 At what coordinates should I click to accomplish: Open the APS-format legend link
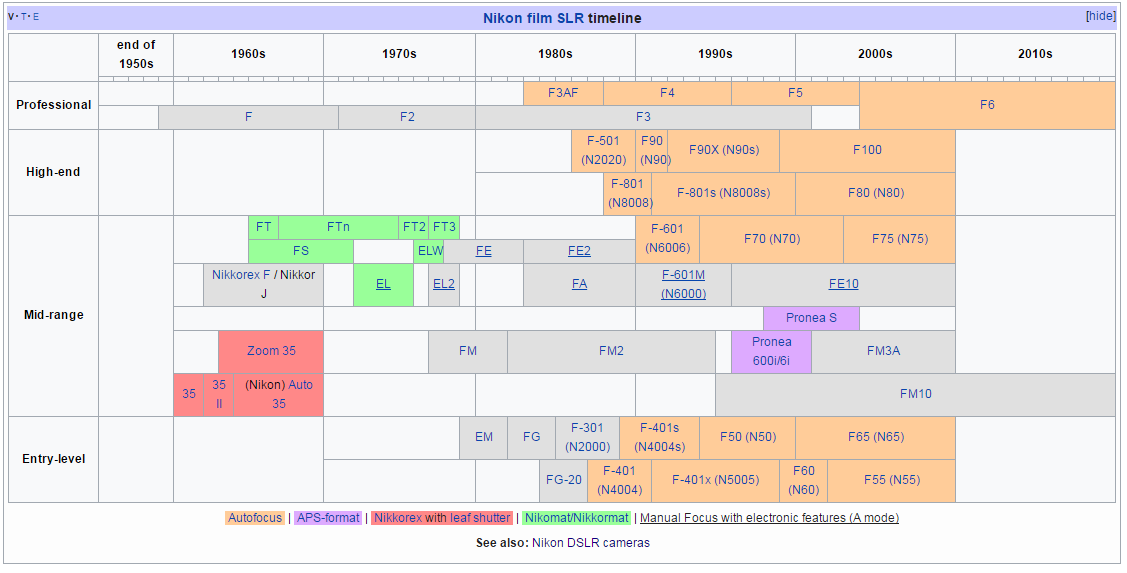[x=328, y=518]
